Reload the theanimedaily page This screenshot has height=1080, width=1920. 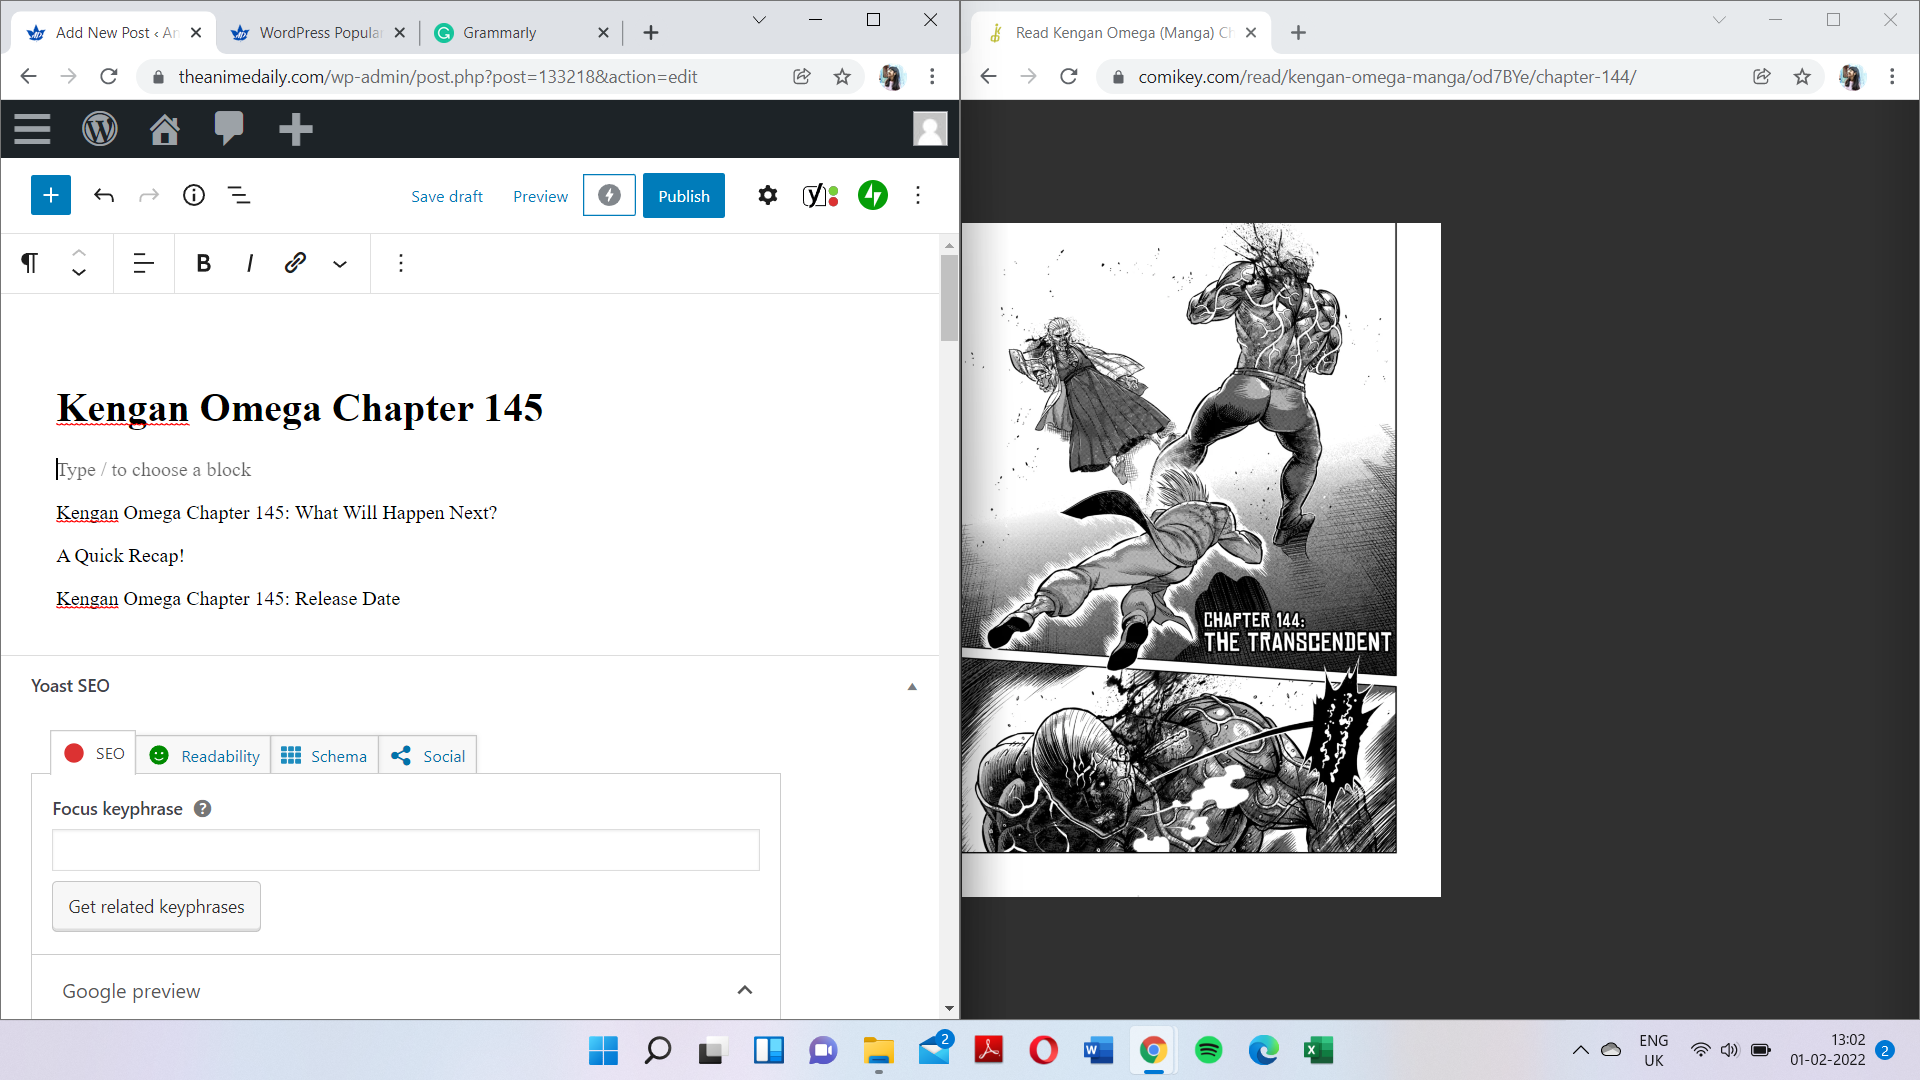click(x=109, y=76)
